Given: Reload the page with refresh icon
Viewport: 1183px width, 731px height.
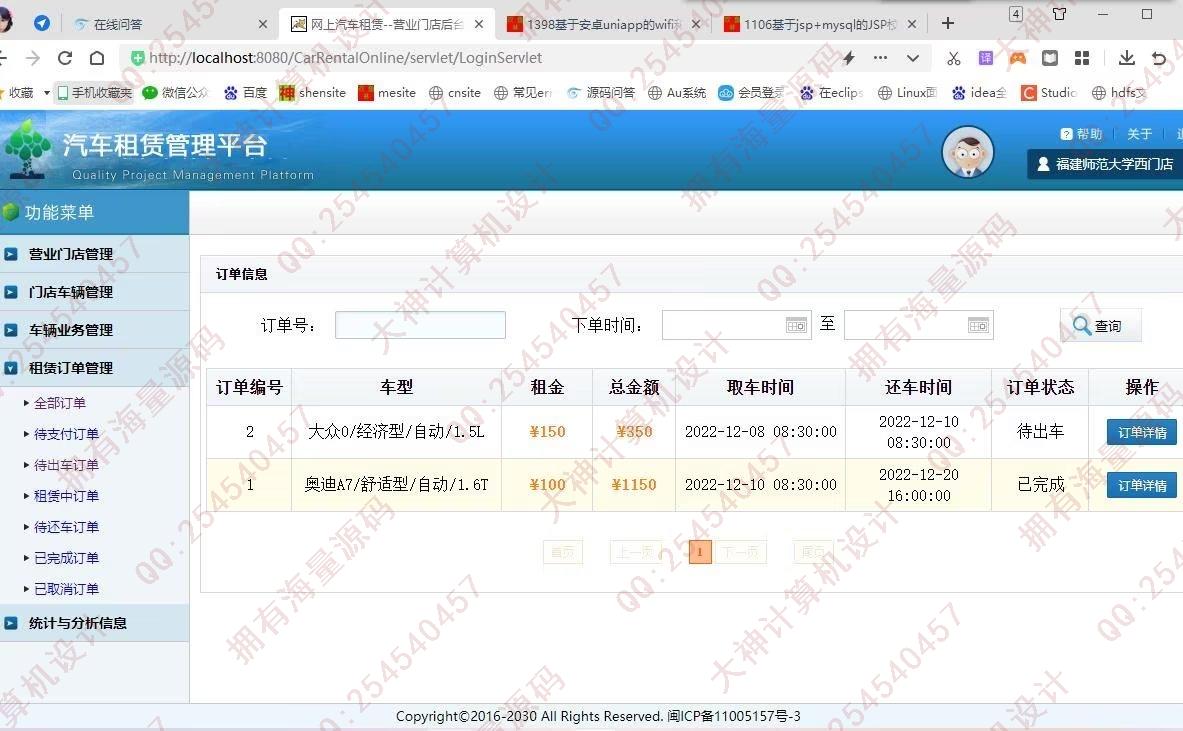Looking at the screenshot, I should pyautogui.click(x=65, y=58).
